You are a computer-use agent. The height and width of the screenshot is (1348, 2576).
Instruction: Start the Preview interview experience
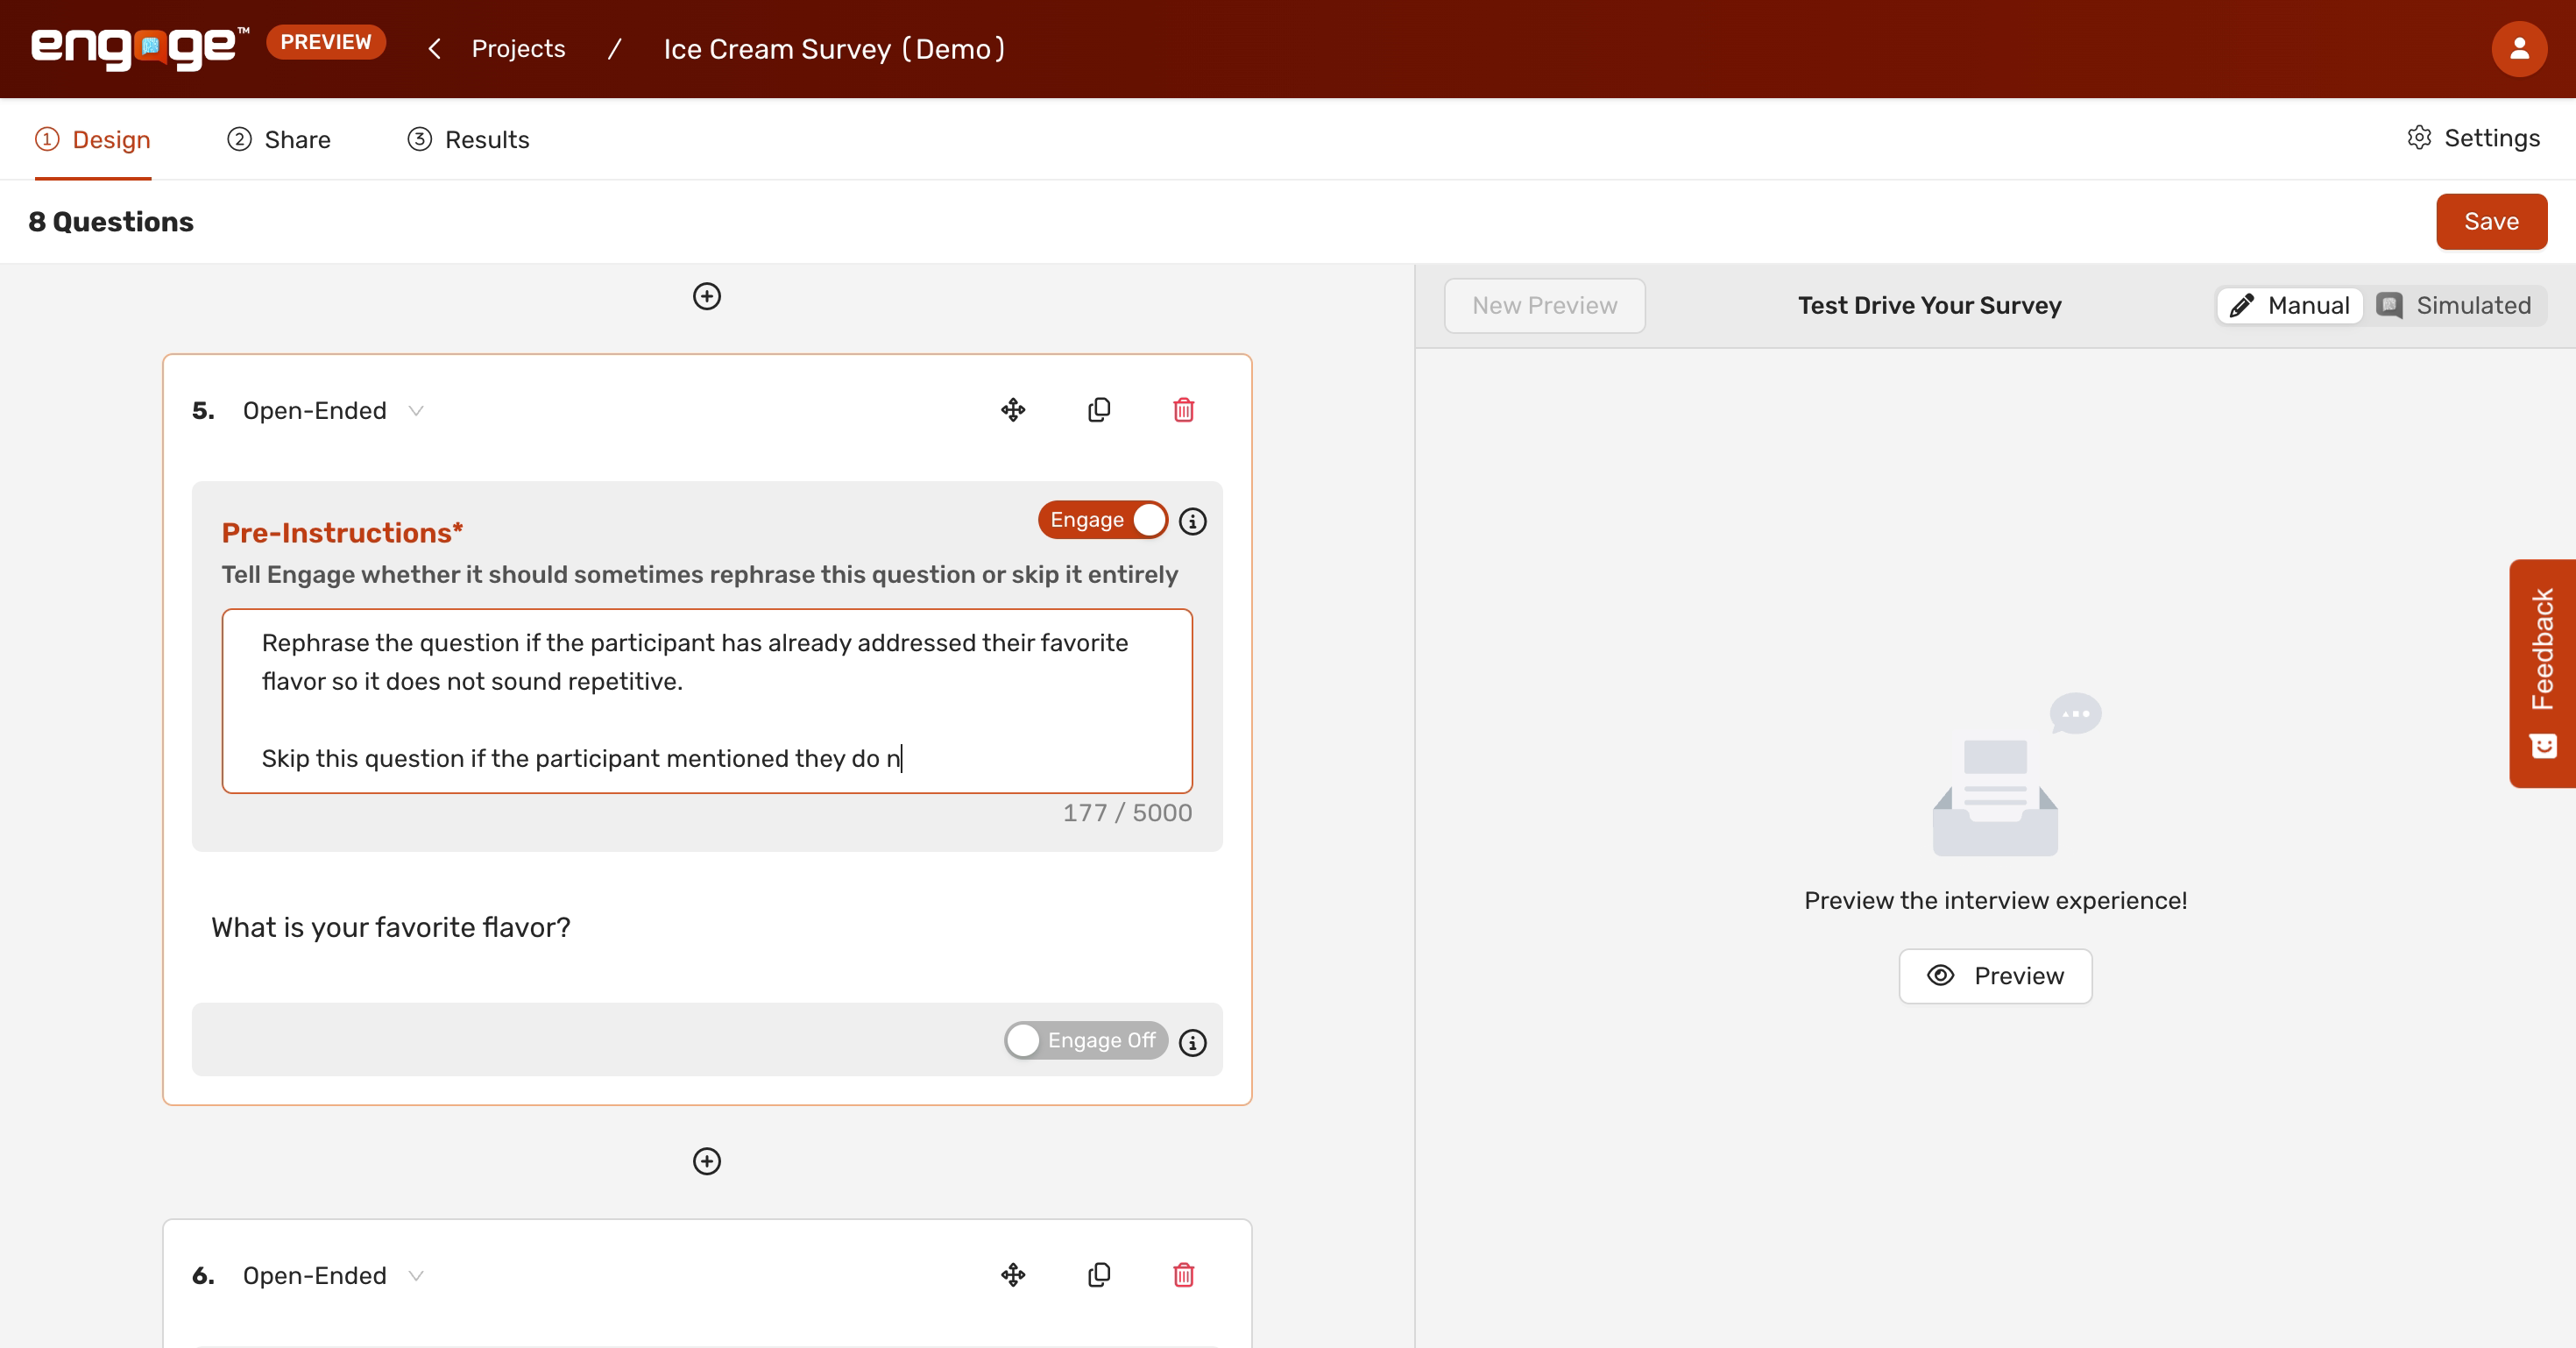[x=1995, y=975]
